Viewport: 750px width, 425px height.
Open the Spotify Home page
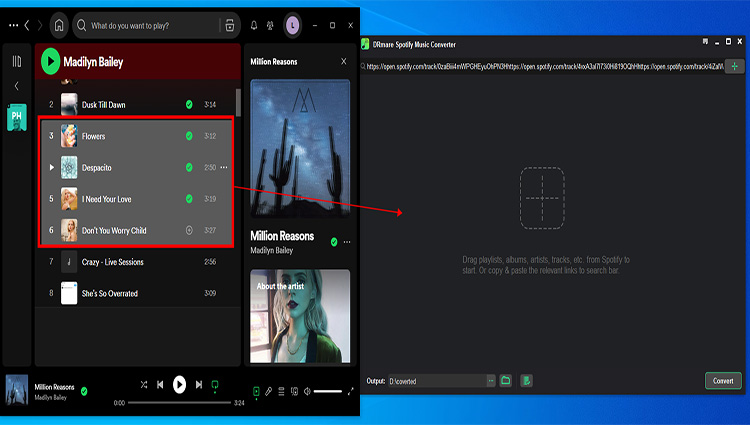(59, 25)
